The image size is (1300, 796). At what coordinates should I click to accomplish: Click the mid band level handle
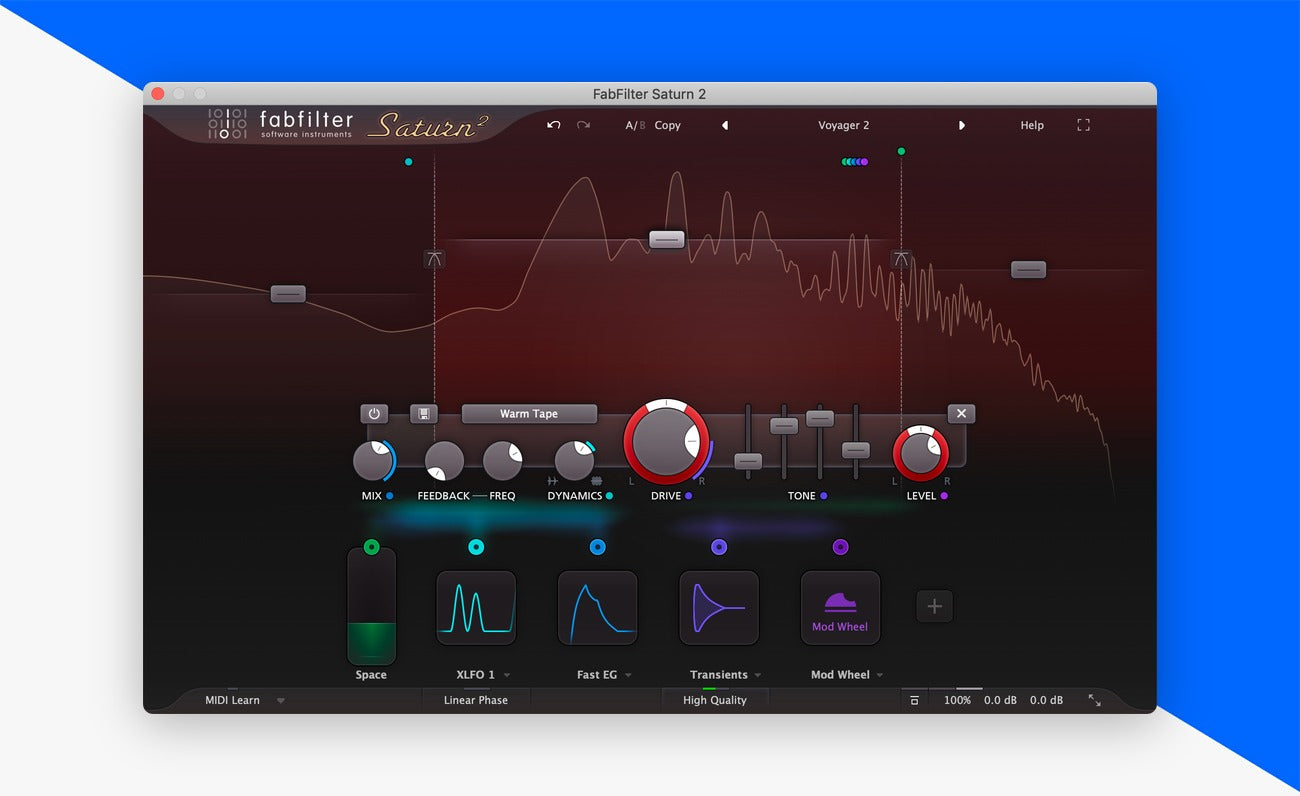[x=667, y=239]
